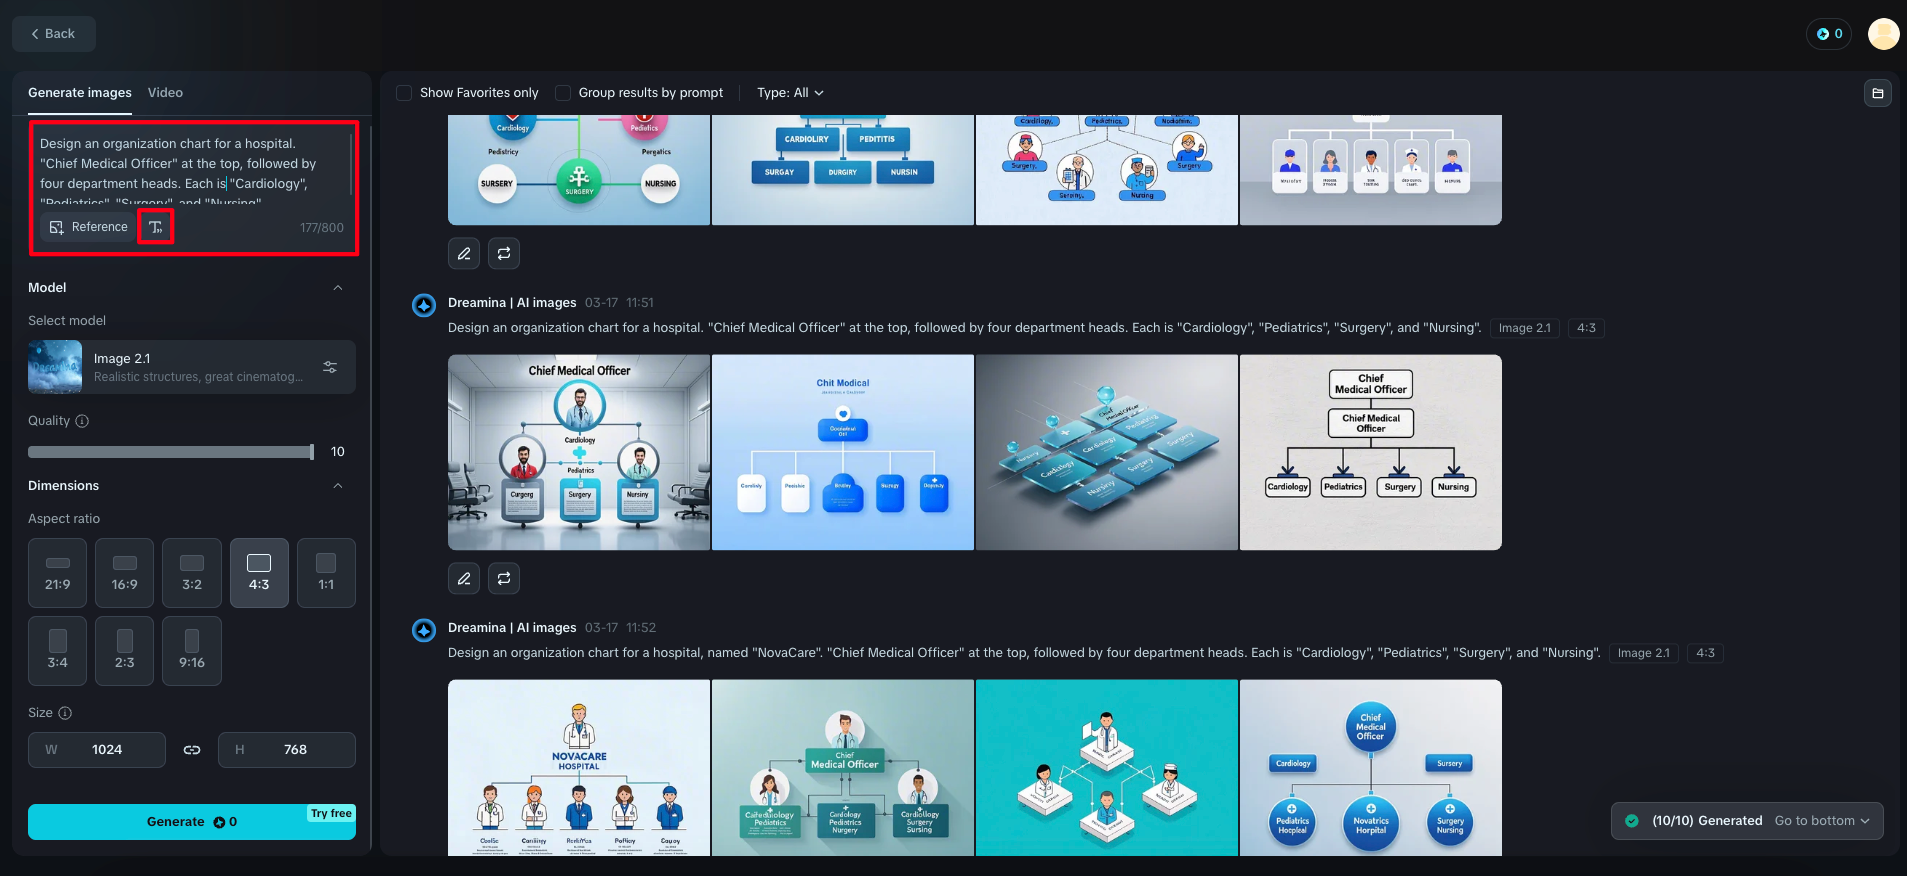Click the edit pencil icon under the 11:51 results
The width and height of the screenshot is (1907, 876).
click(464, 578)
